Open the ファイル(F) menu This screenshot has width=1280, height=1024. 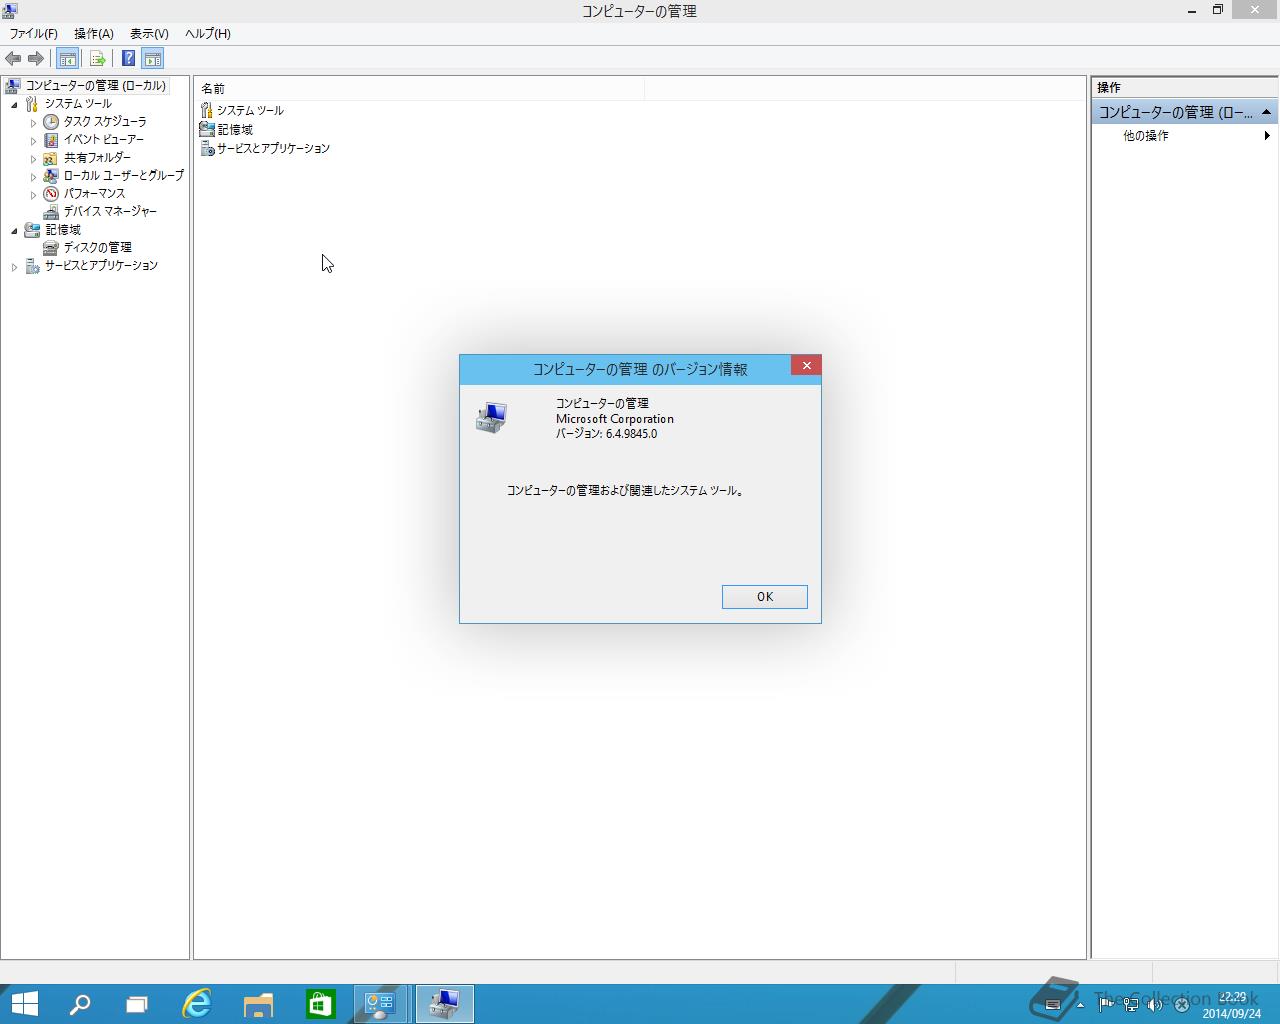(x=34, y=33)
